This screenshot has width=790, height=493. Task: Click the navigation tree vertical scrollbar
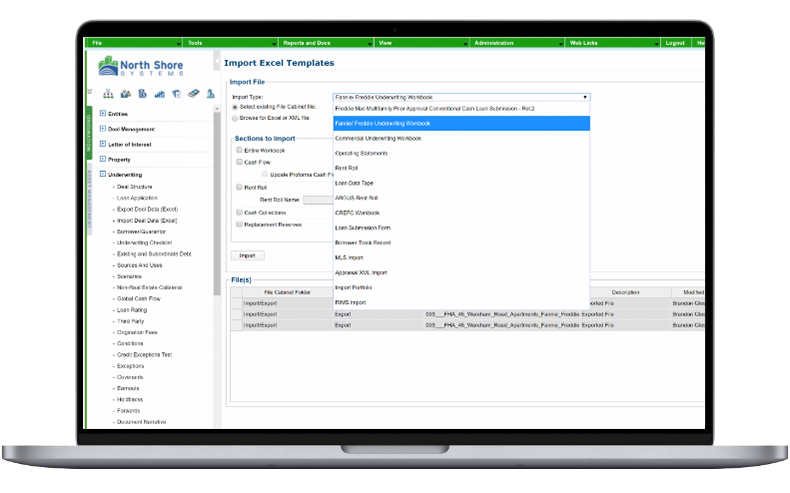point(217,202)
